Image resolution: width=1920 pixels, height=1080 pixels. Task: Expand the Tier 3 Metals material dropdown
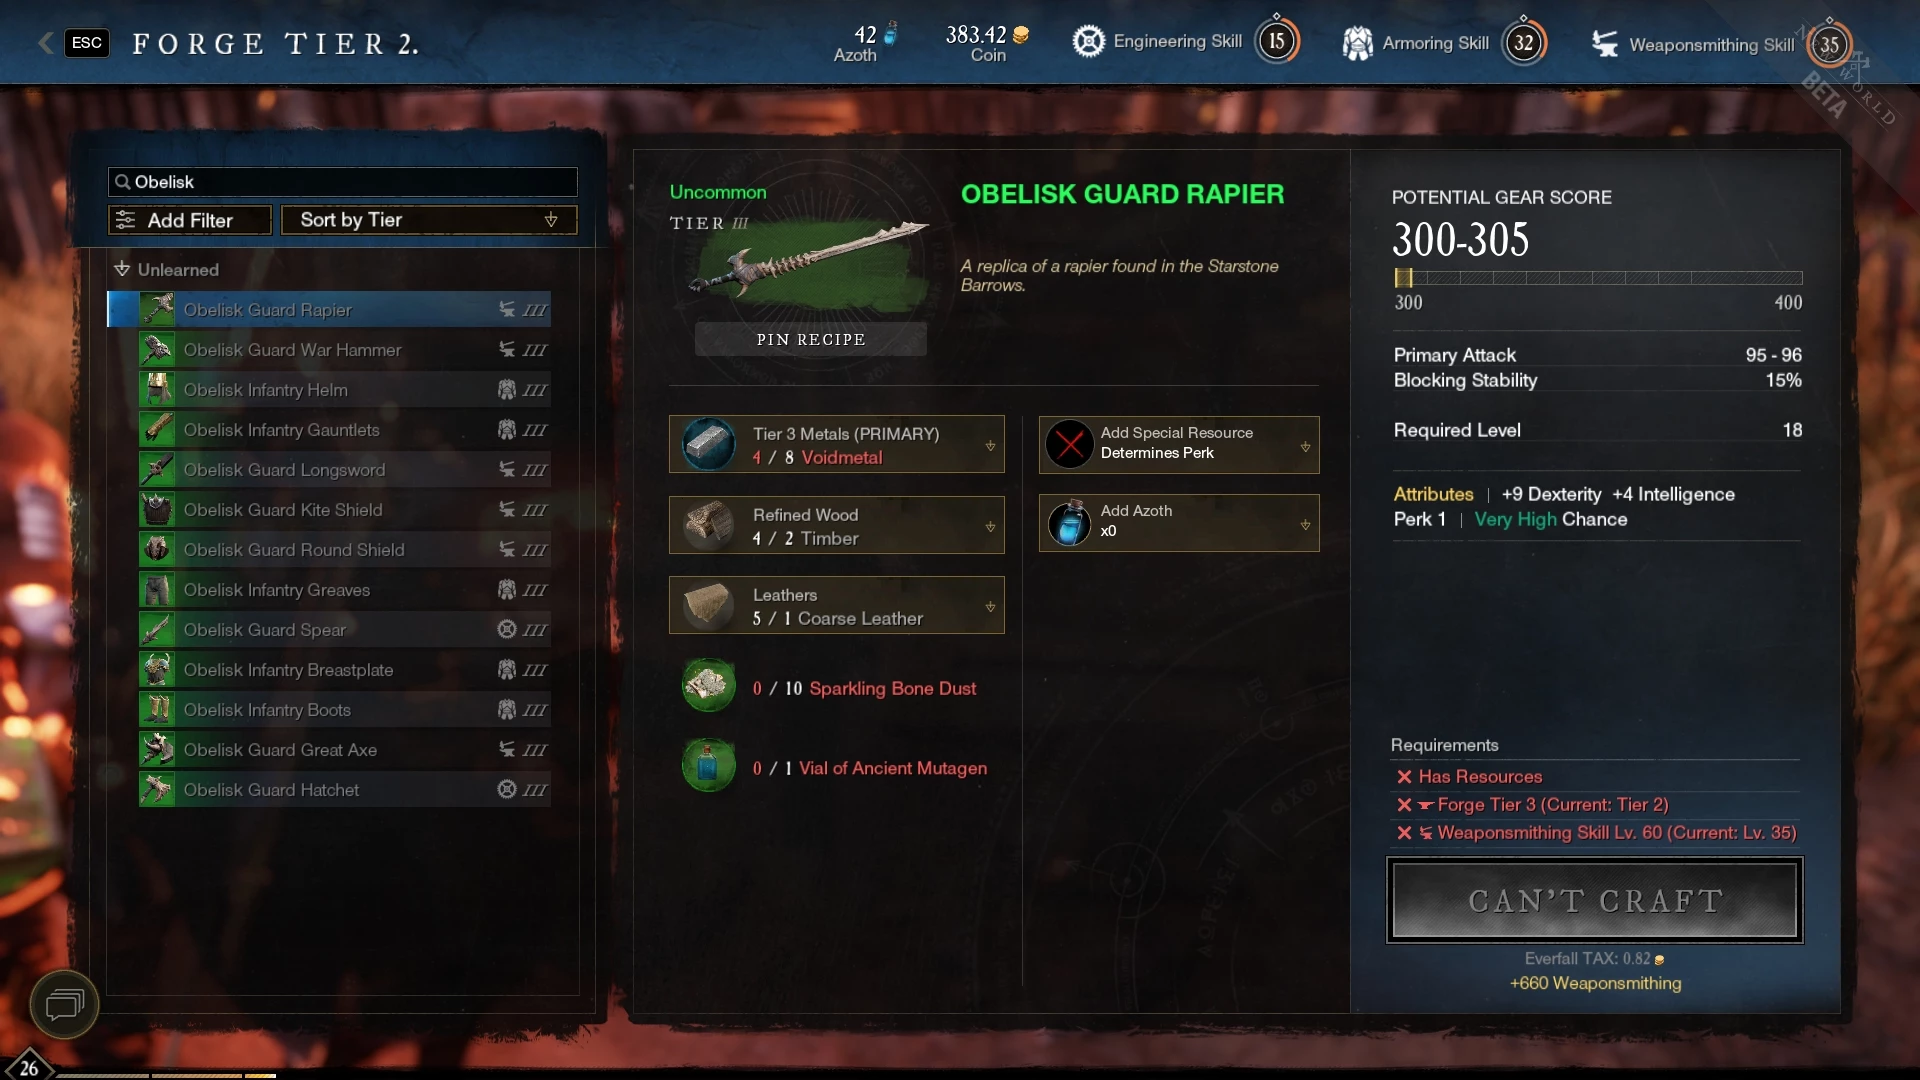pos(990,445)
